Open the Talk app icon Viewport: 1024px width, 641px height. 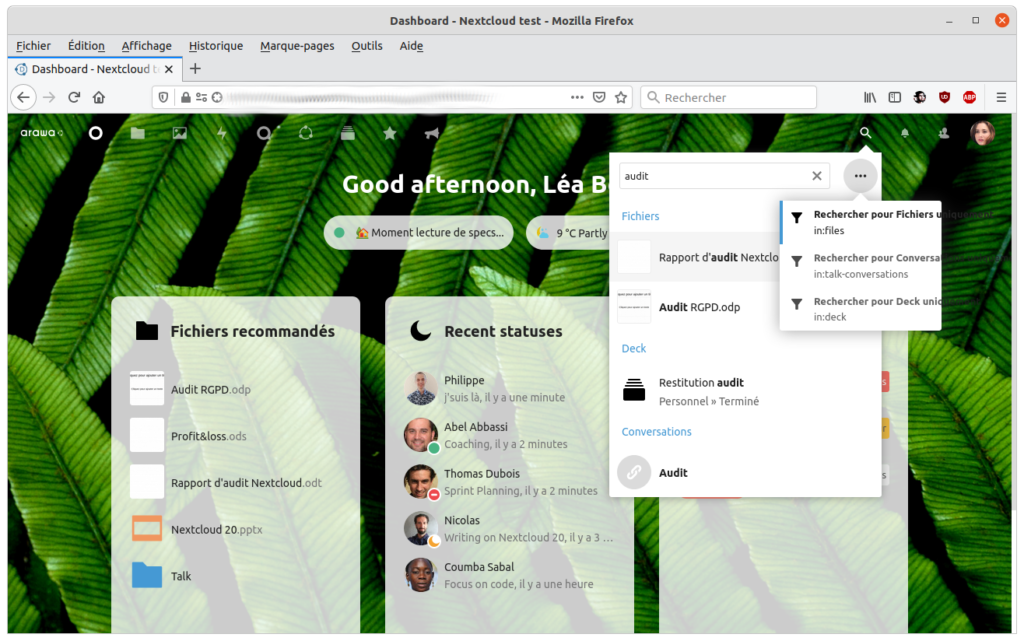click(x=264, y=133)
